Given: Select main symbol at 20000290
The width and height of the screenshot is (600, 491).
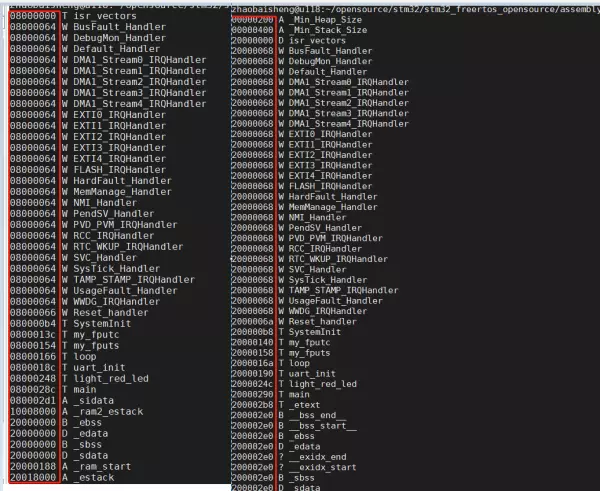Looking at the screenshot, I should [299, 395].
